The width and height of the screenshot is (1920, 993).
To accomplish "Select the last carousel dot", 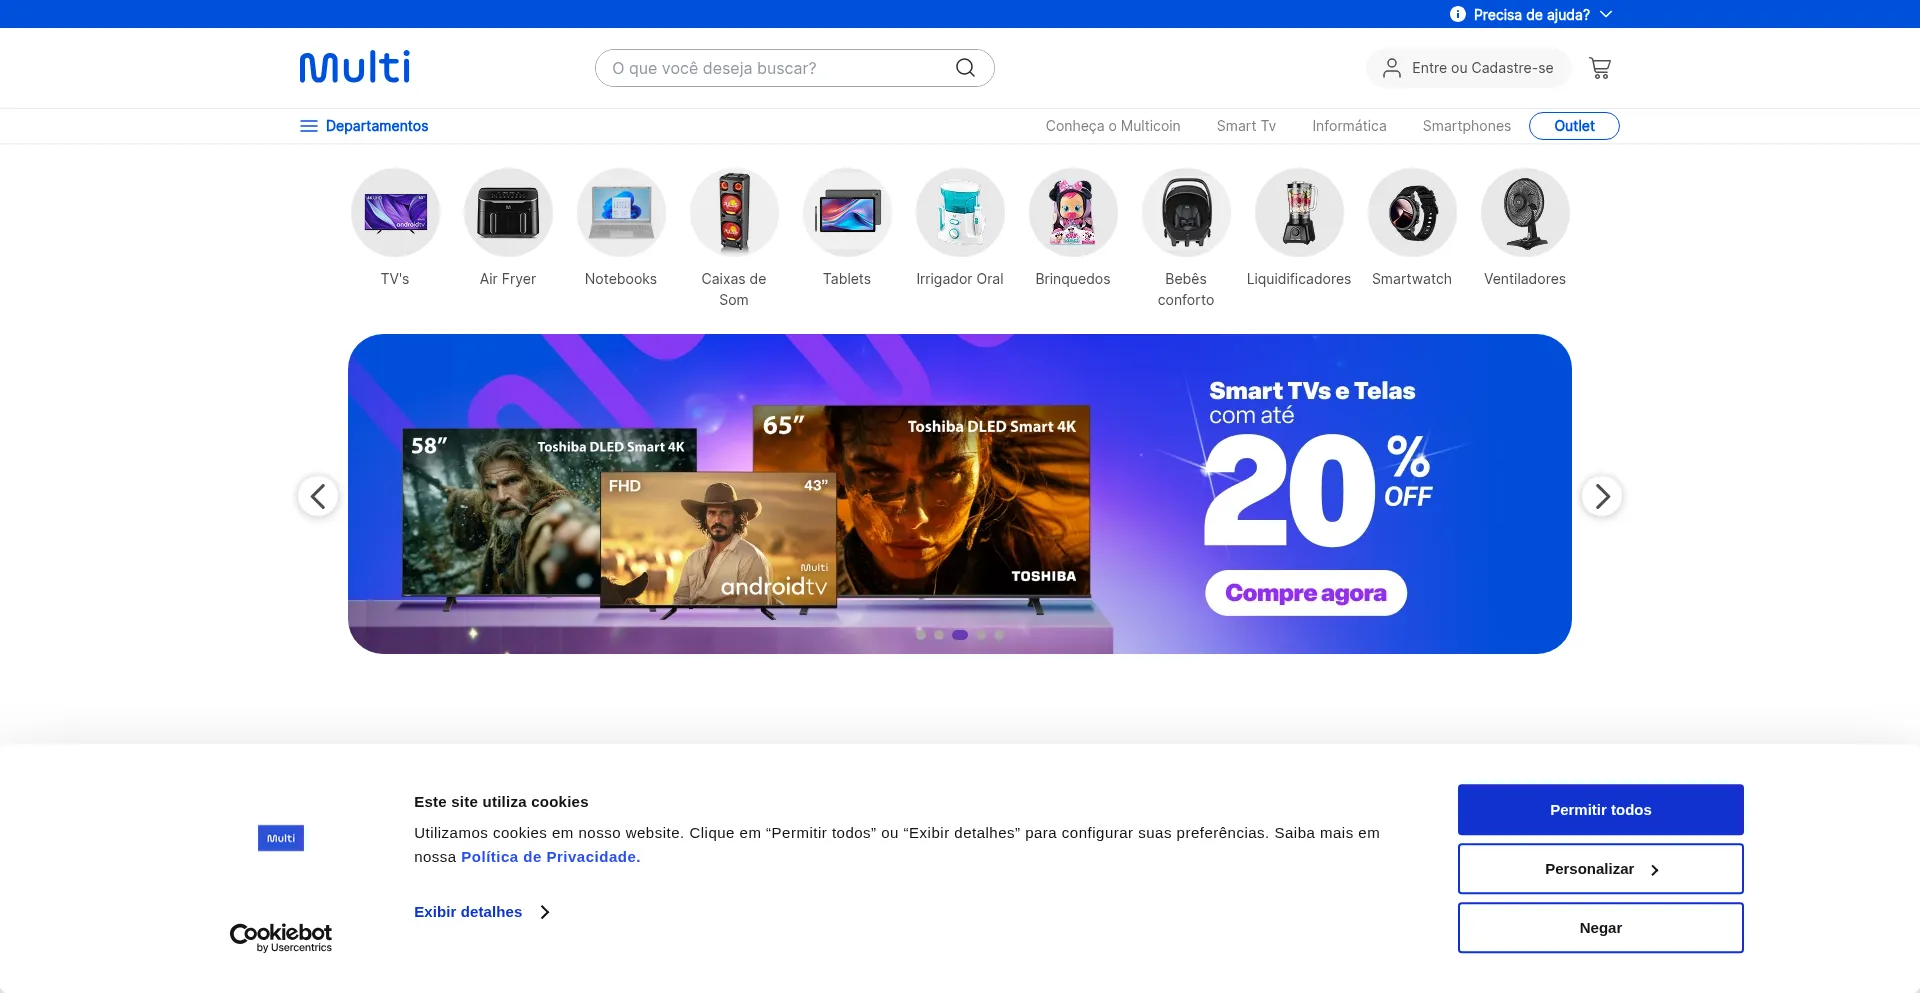I will (999, 635).
